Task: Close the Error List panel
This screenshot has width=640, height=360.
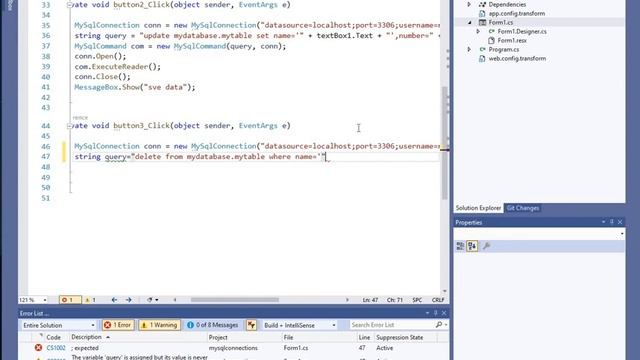Action: 444,313
